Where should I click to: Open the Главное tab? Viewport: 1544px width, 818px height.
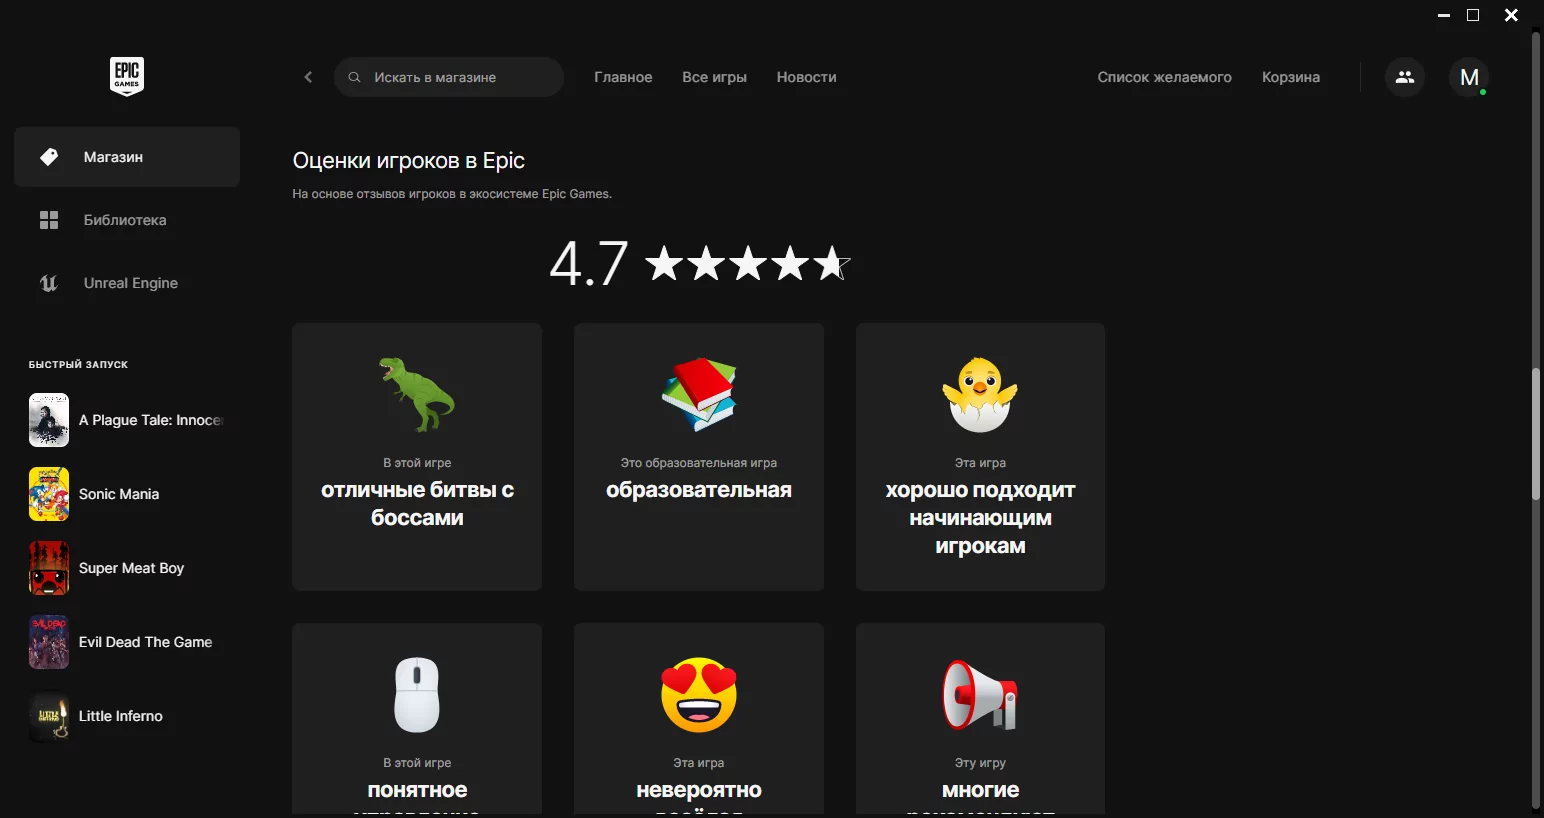[623, 77]
